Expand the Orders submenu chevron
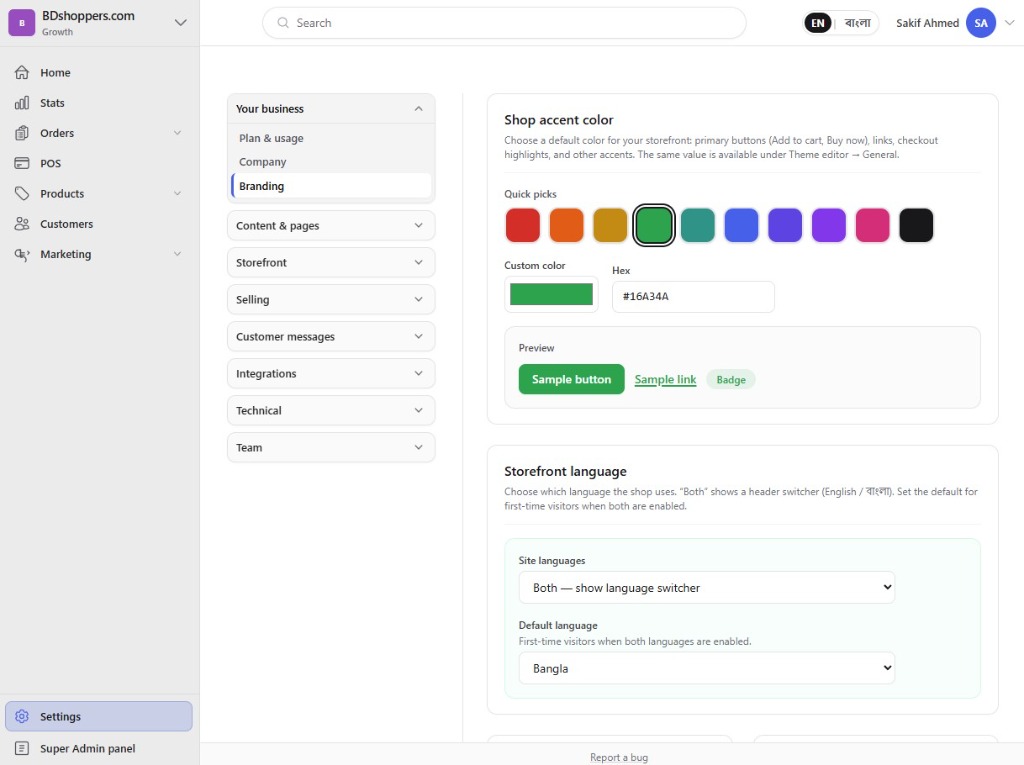 click(177, 133)
